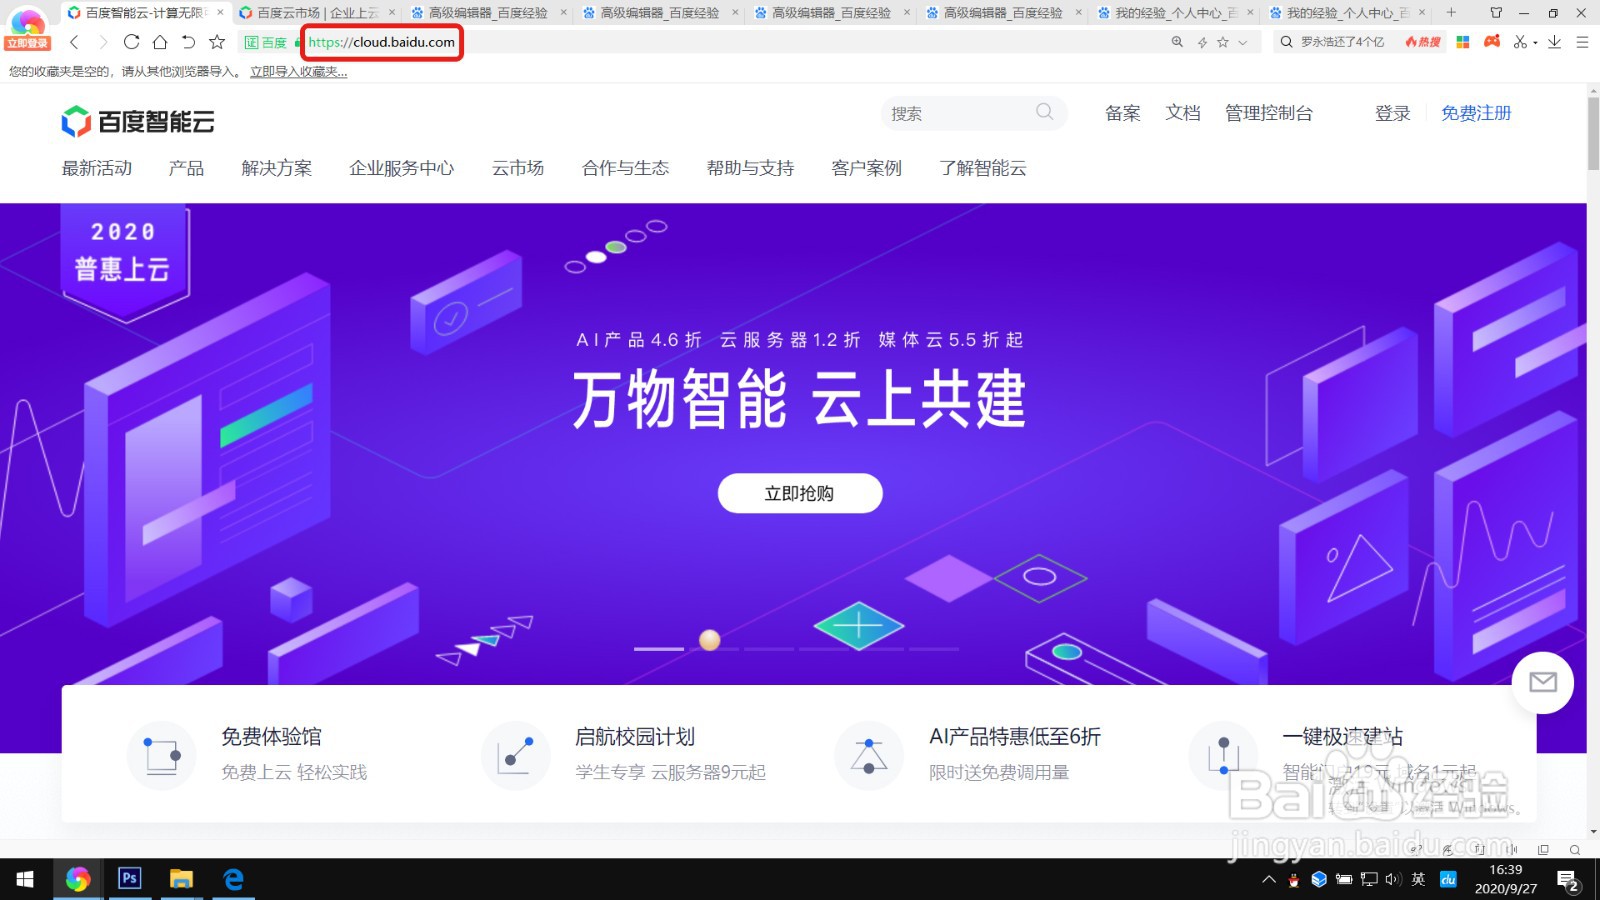The image size is (1600, 900).
Task: Click the lightning flash icon in the toolbar
Action: coord(1203,42)
